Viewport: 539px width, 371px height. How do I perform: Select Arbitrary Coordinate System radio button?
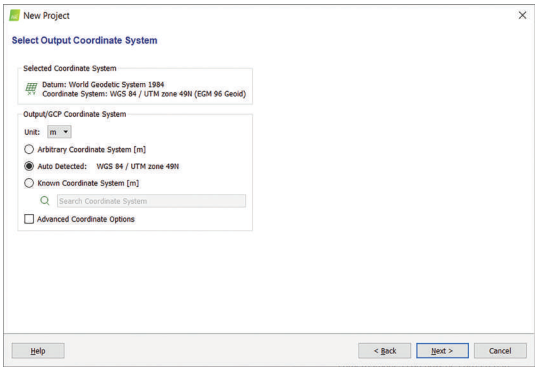[29, 149]
